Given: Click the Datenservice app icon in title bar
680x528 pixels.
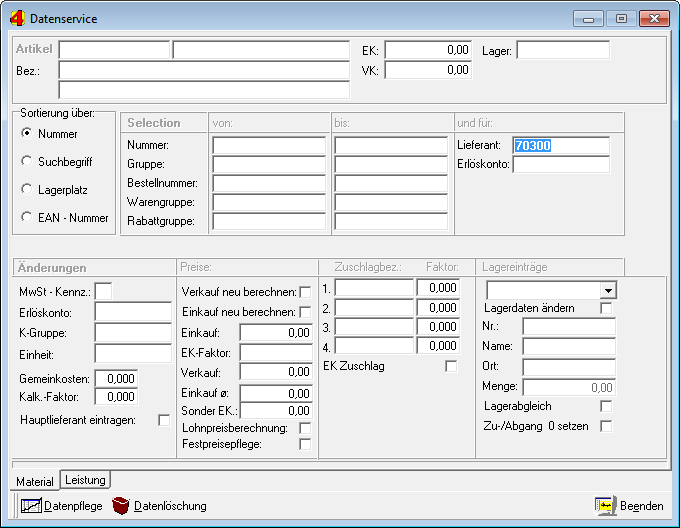Looking at the screenshot, I should coord(17,18).
